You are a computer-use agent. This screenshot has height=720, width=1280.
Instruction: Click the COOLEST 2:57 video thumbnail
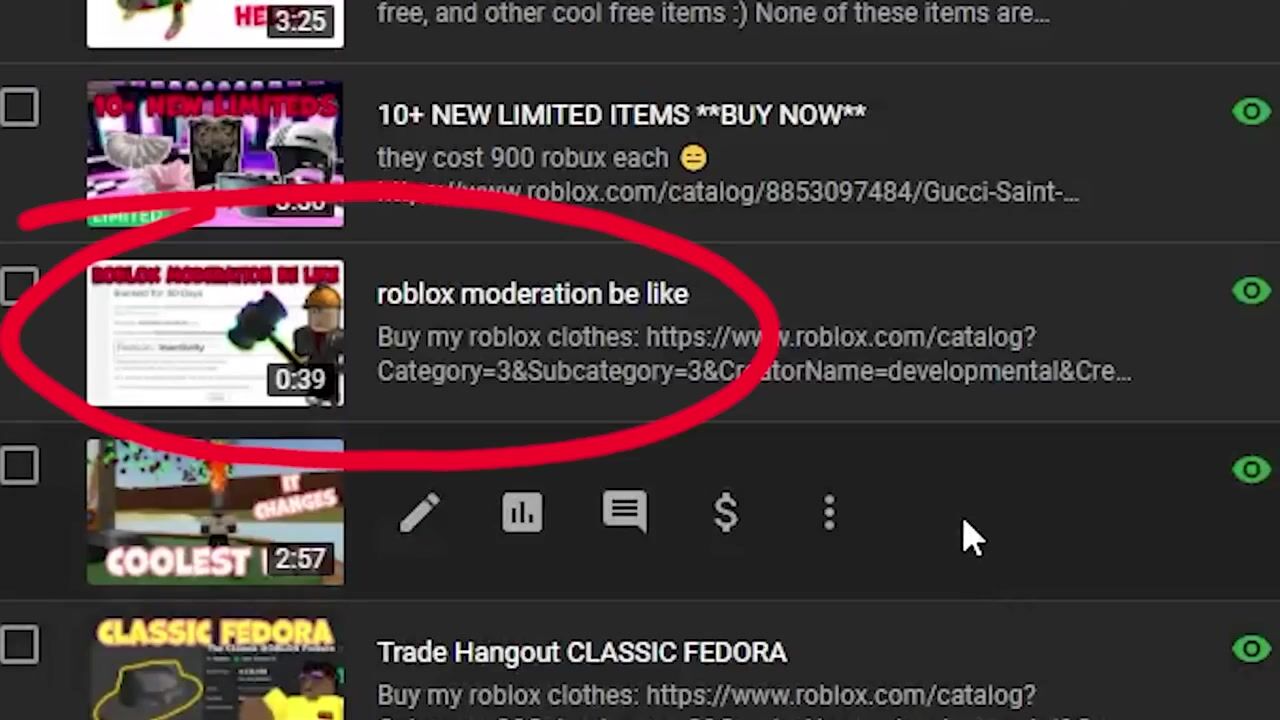click(215, 512)
